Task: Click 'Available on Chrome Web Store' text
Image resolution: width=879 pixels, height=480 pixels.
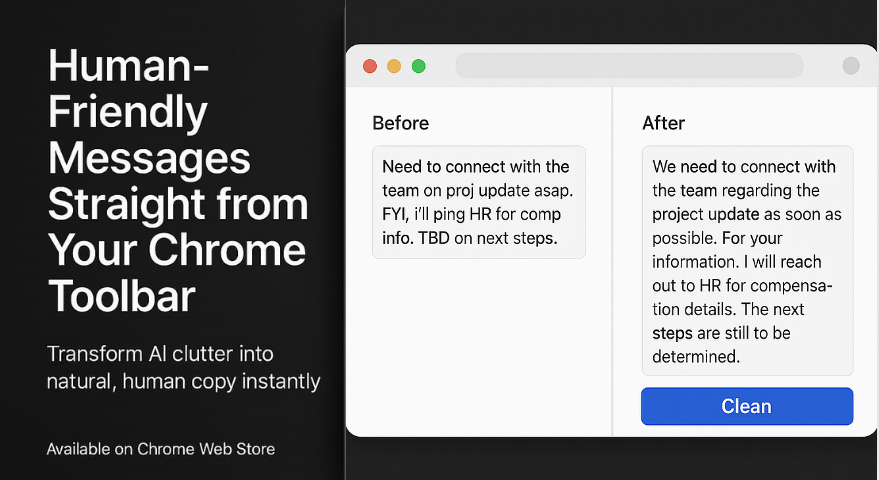Action: tap(161, 449)
